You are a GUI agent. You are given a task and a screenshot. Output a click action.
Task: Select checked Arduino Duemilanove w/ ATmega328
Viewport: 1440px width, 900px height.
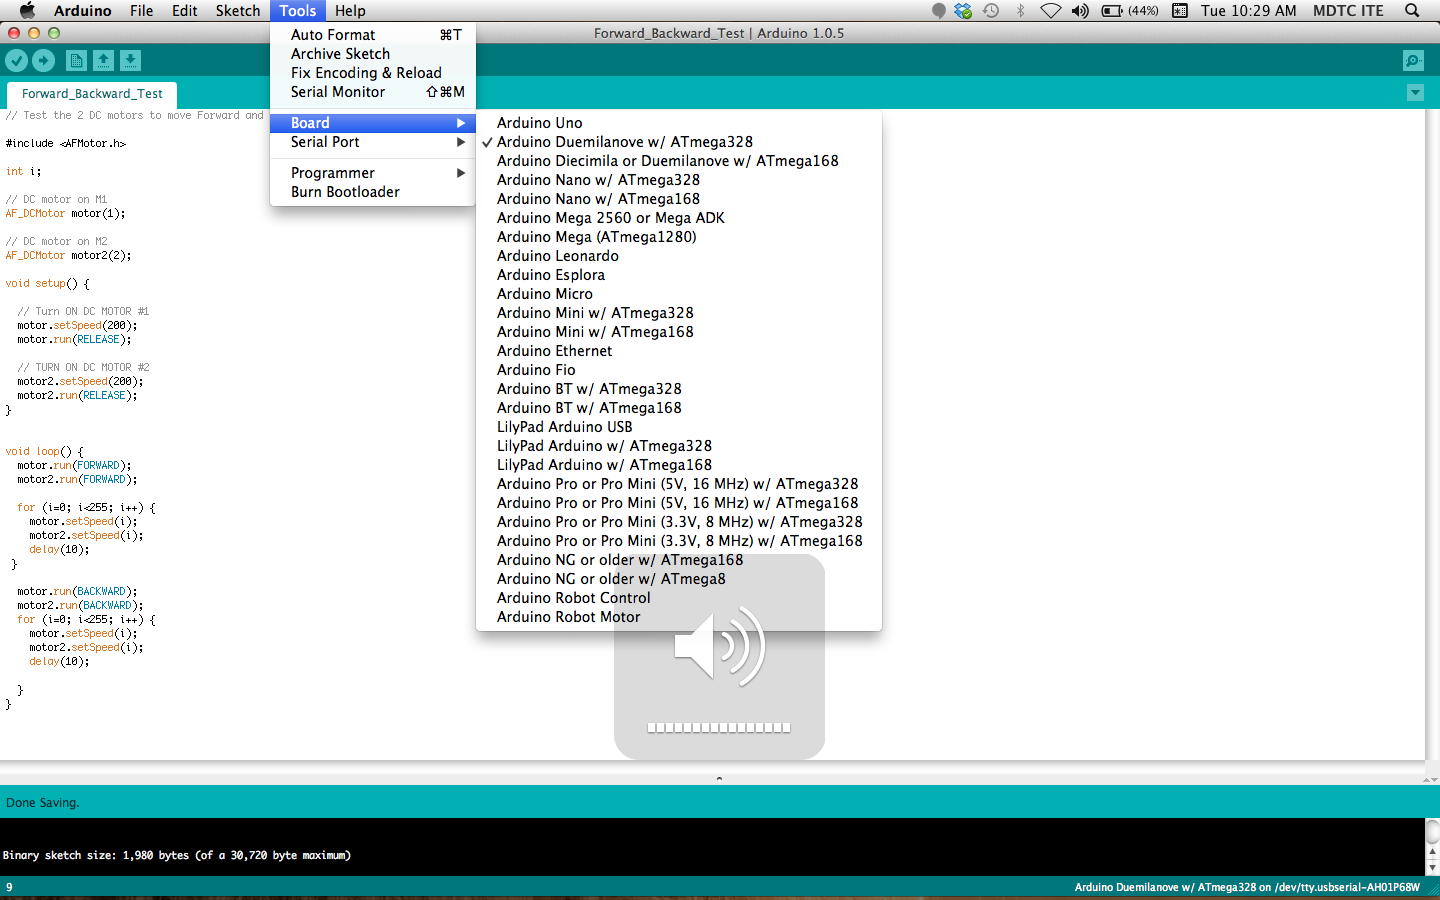(679, 142)
